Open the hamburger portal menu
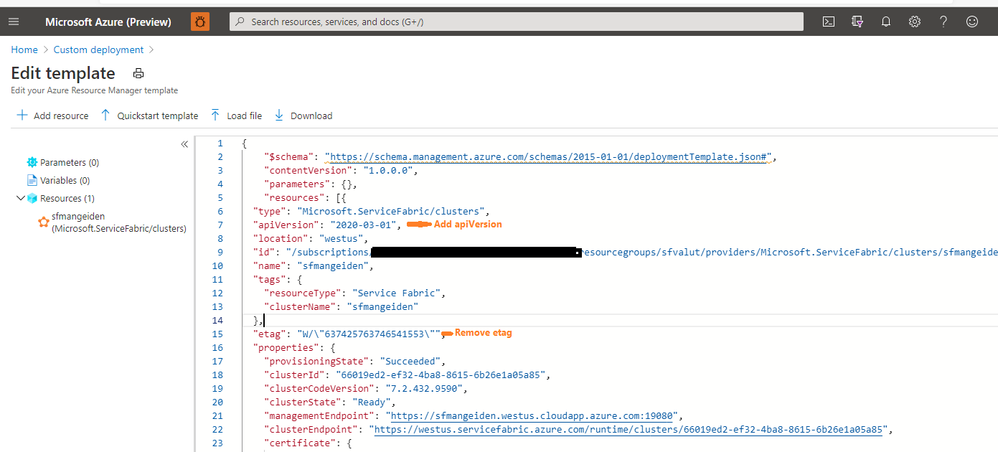Screen dimensions: 998x452 pos(14,22)
